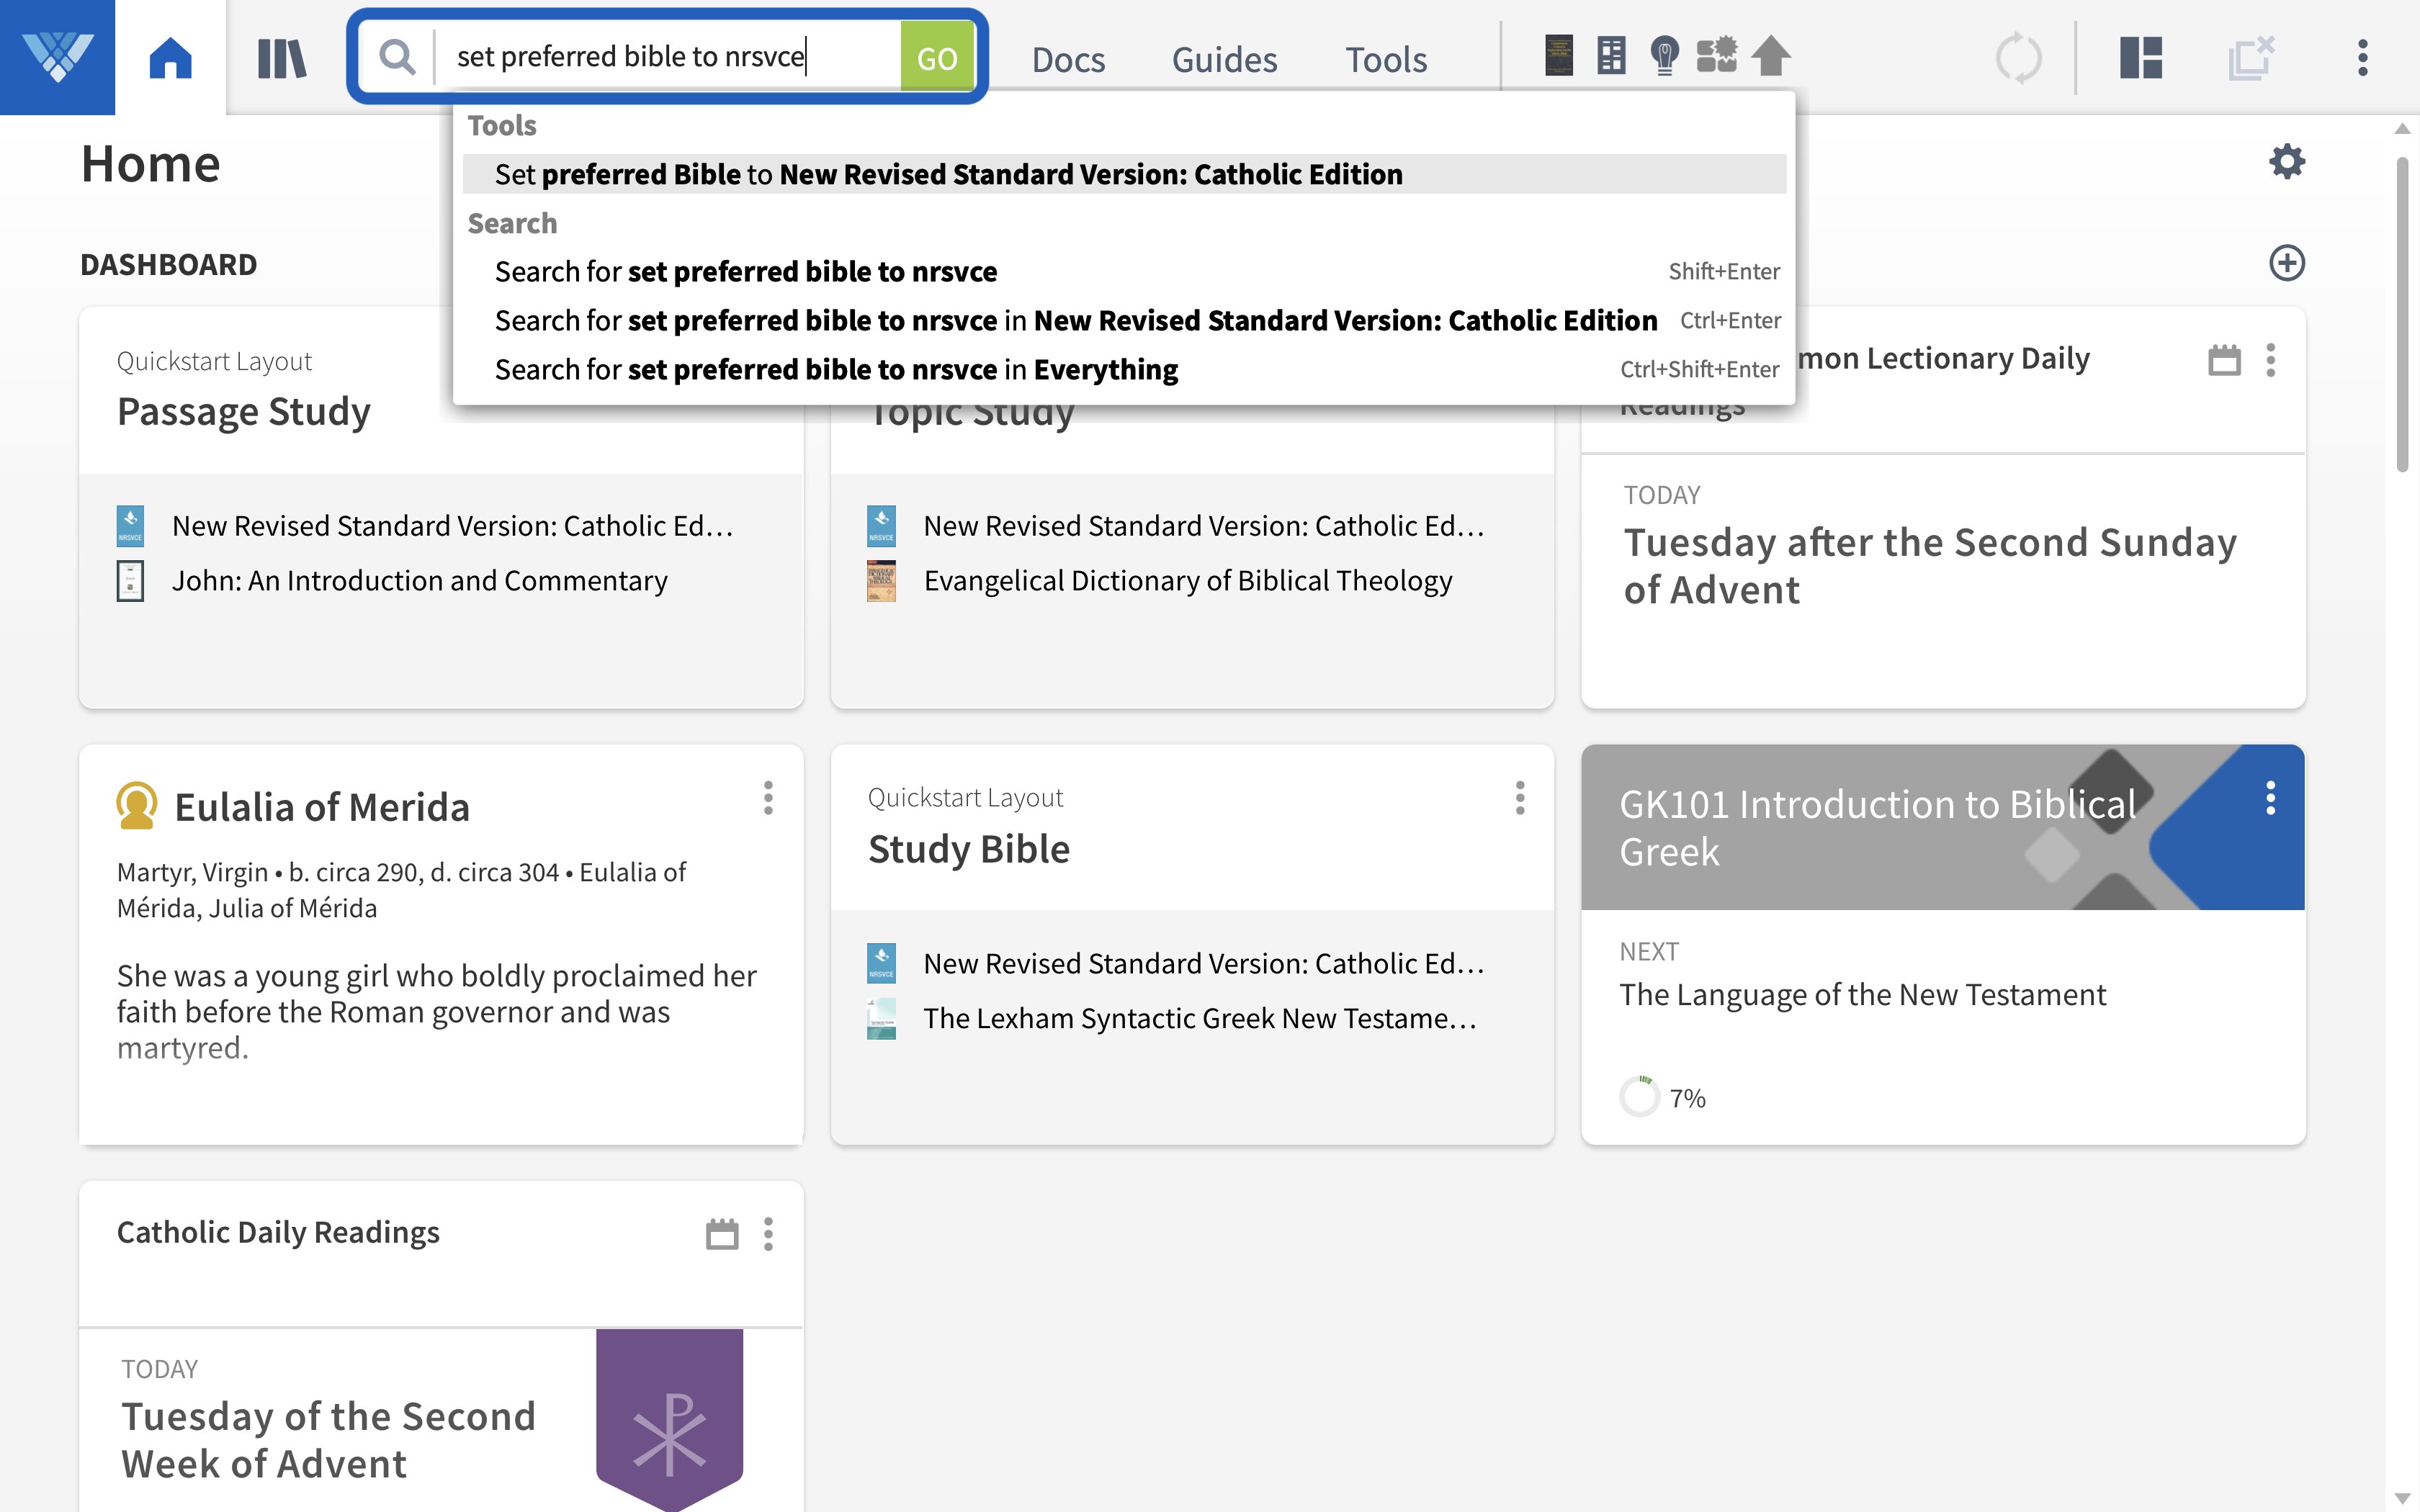This screenshot has height=1512, width=2420.
Task: Click Lexham Greek NT cover icon in Study Bible
Action: tap(881, 1019)
